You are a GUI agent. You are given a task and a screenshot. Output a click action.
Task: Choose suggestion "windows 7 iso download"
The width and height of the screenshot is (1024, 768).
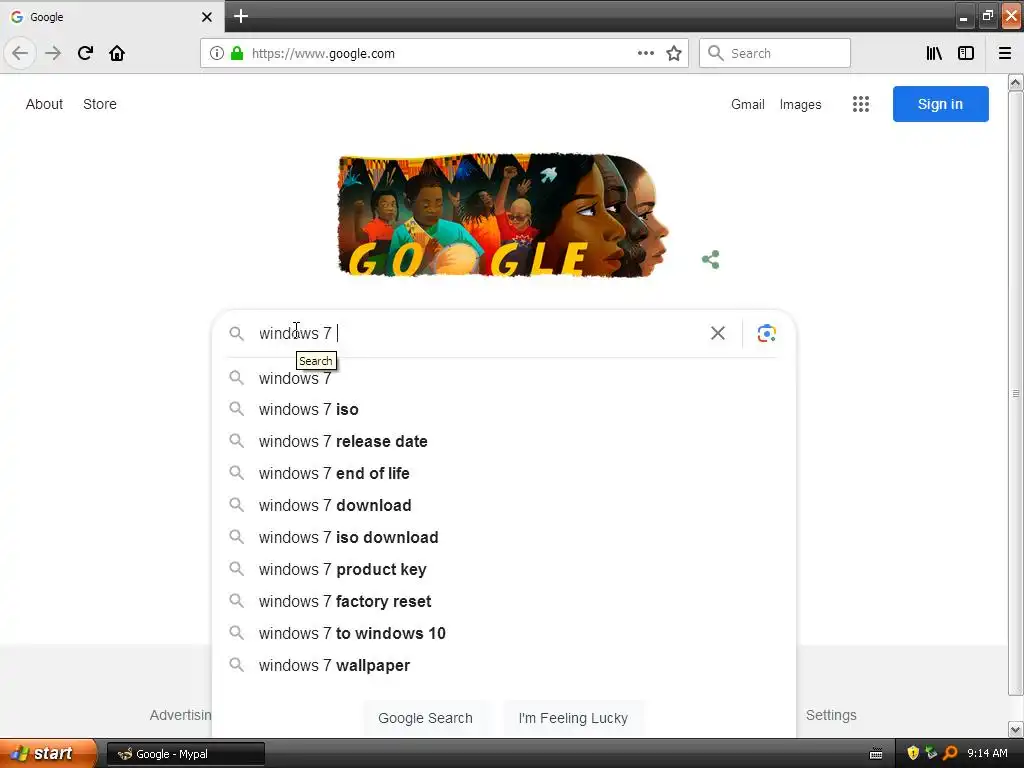coord(504,537)
